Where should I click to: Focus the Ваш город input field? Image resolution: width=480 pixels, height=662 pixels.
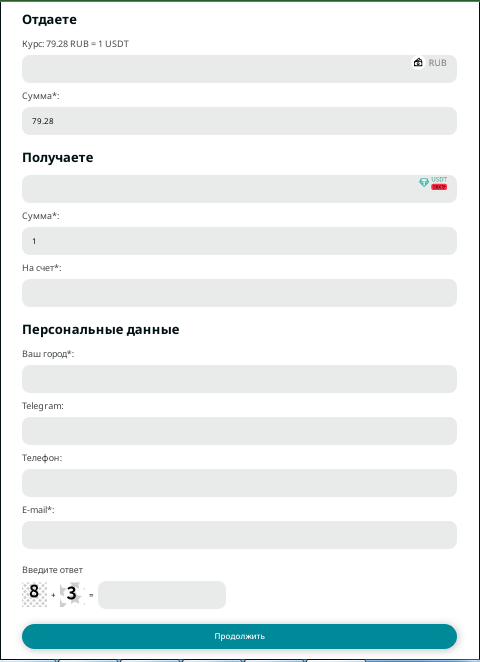[x=239, y=379]
